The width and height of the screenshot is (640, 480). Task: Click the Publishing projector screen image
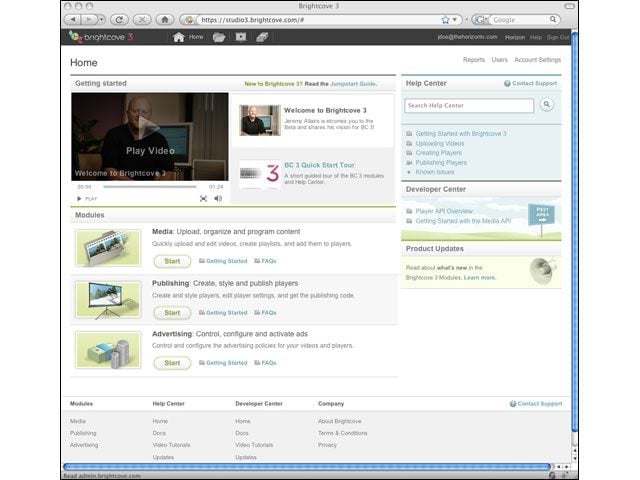tap(108, 300)
